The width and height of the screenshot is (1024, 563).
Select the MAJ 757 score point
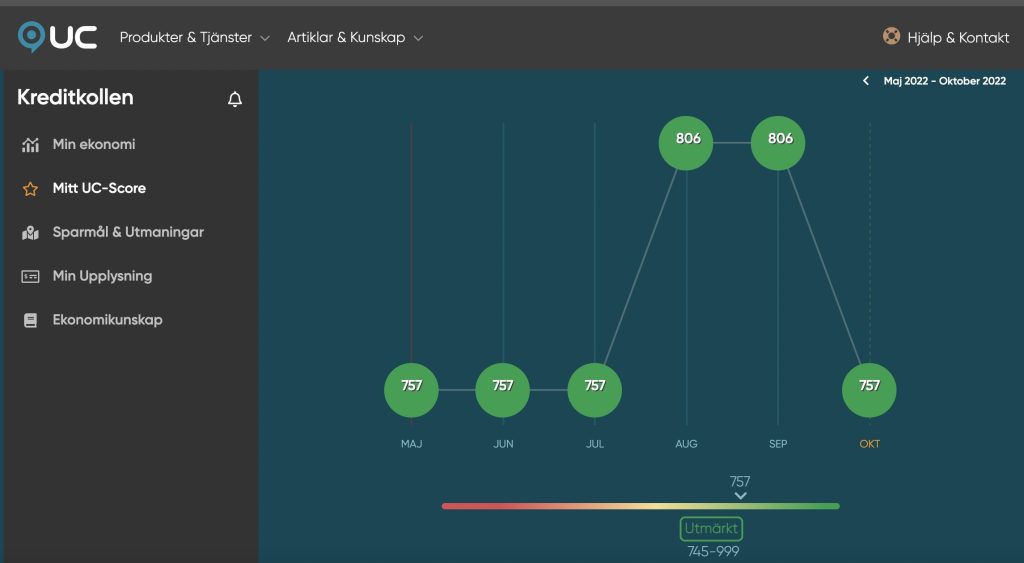tap(411, 390)
